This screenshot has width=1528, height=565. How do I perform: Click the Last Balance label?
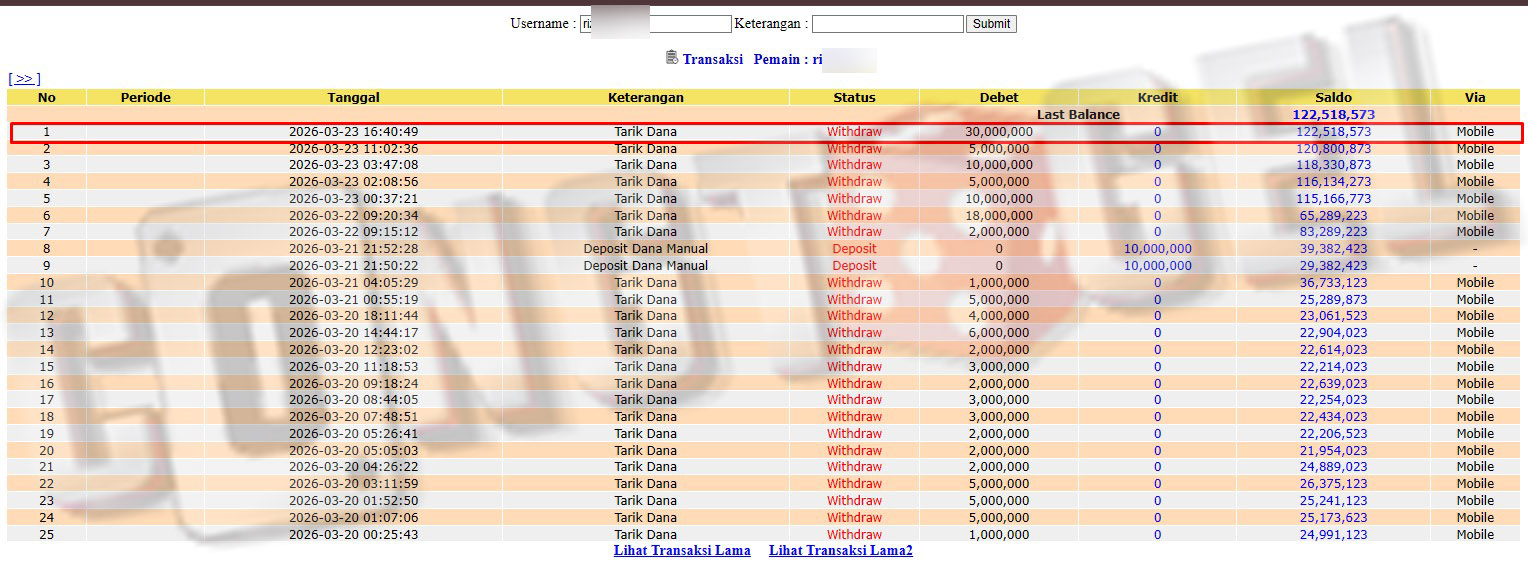point(1078,114)
